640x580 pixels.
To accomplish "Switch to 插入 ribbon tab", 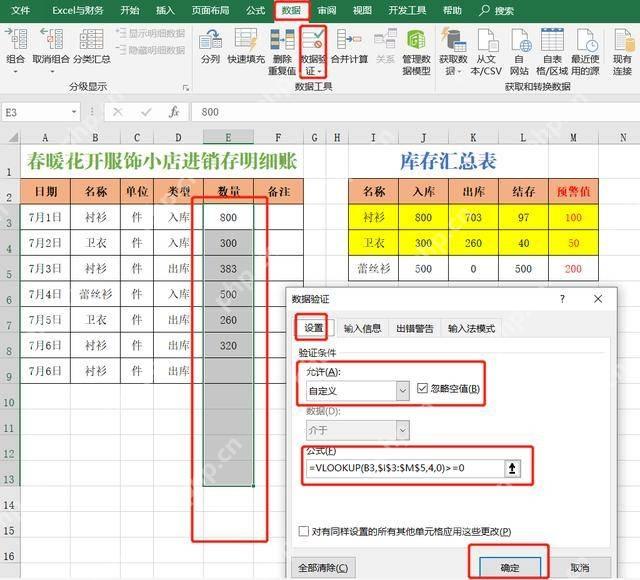I will 165,10.
